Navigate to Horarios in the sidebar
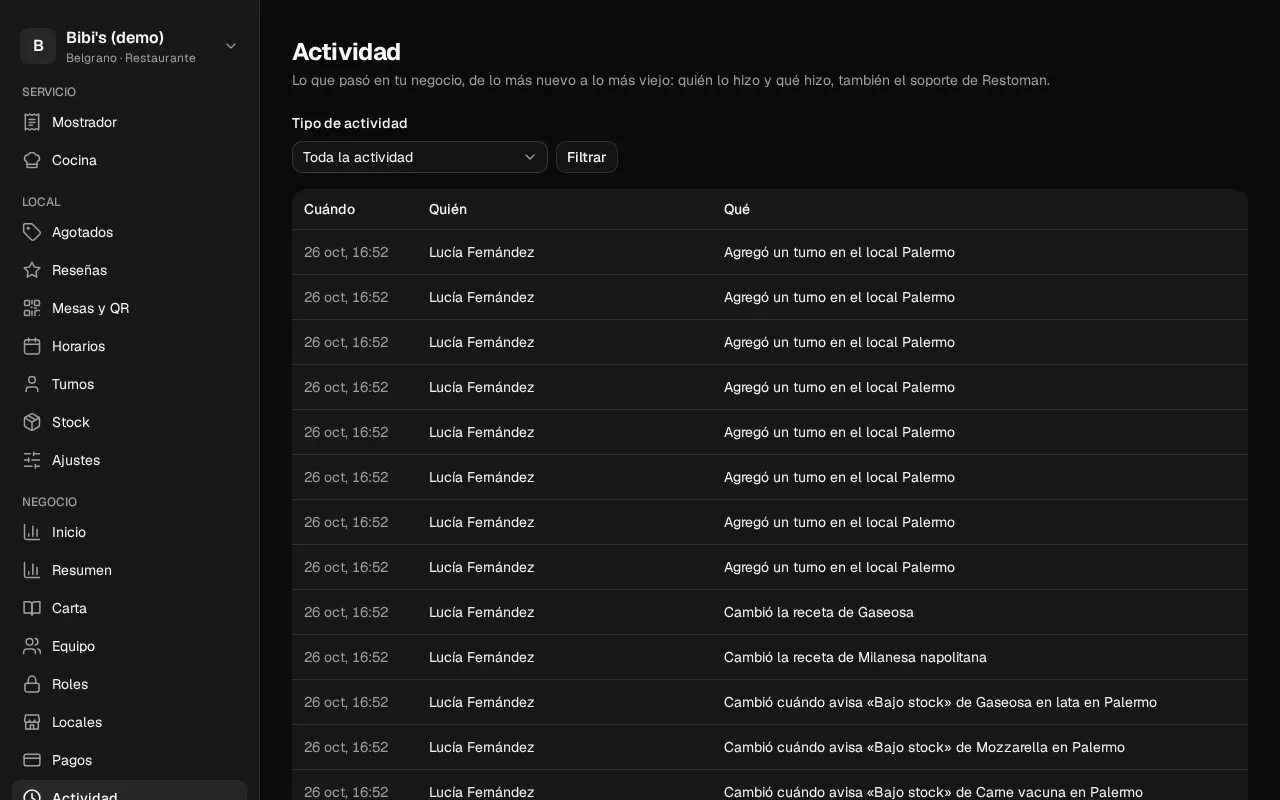Image resolution: width=1280 pixels, height=800 pixels. [x=130, y=346]
